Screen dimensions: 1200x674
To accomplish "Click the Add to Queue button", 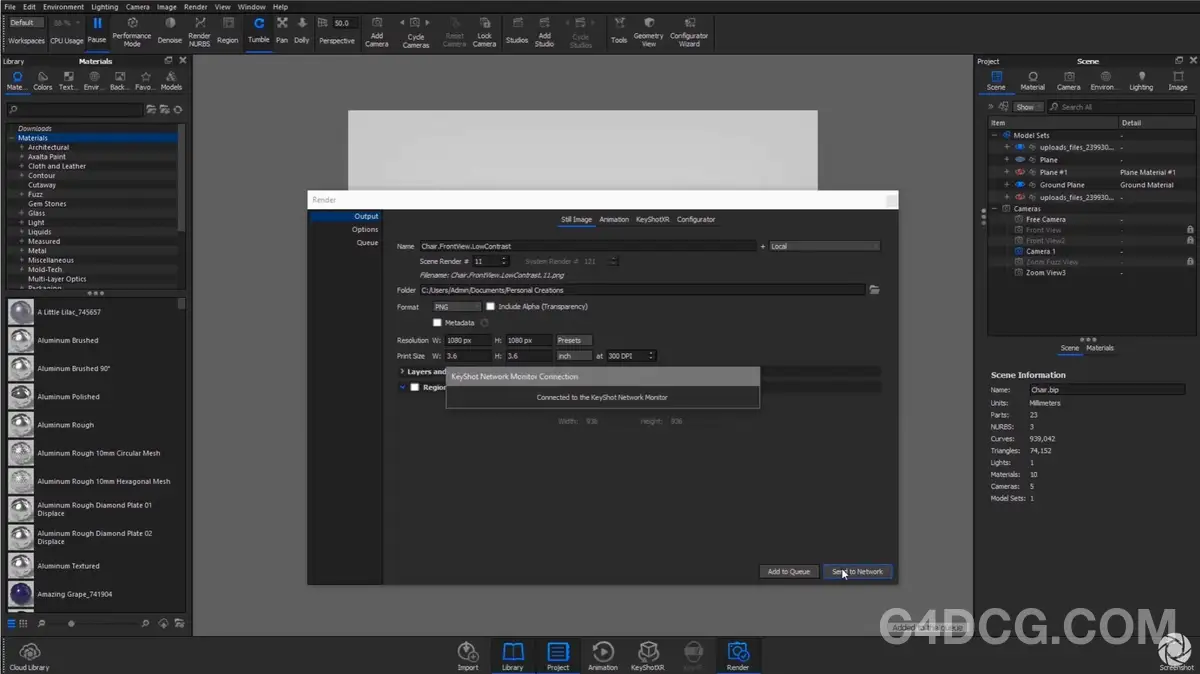I will [x=789, y=571].
